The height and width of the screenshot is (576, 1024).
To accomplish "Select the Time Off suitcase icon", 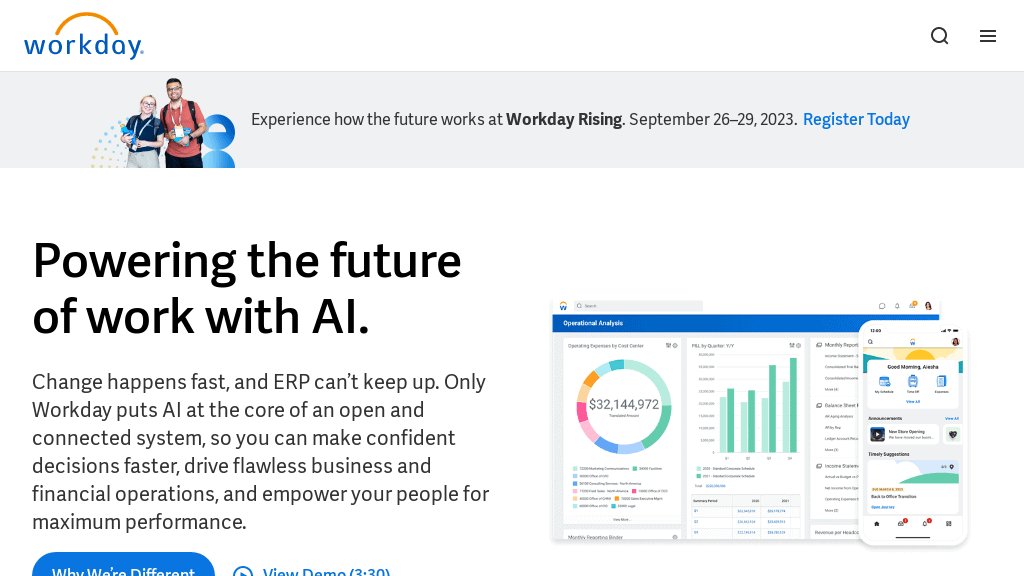I will coord(913,382).
